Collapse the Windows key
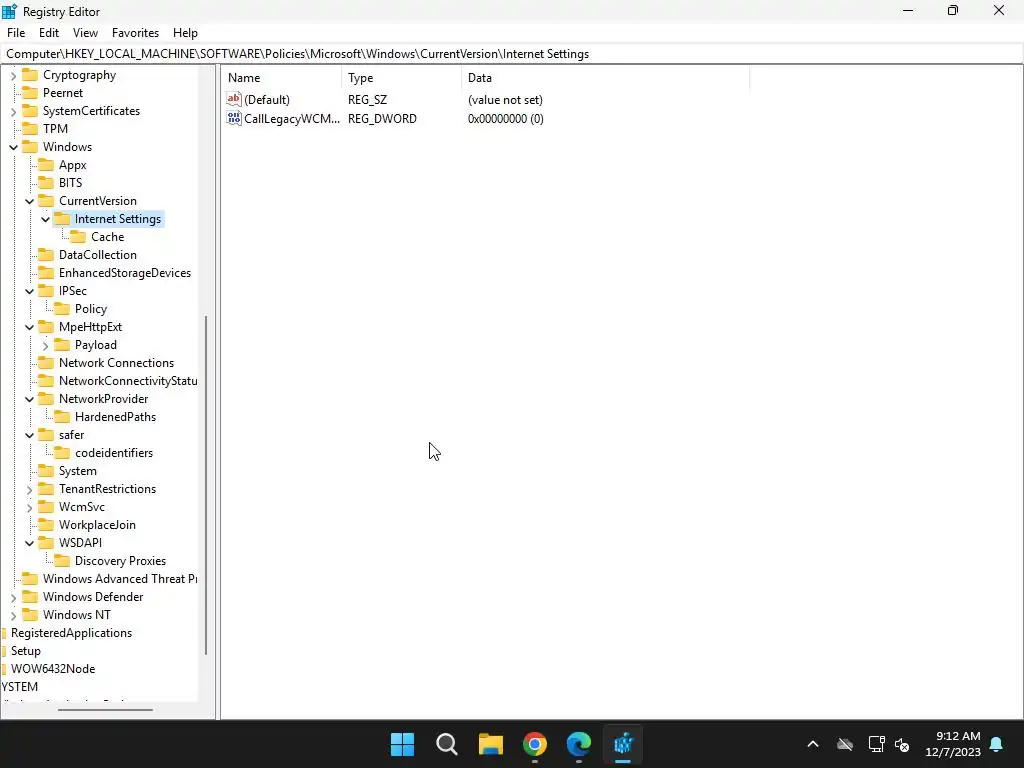The image size is (1024, 768). [14, 148]
